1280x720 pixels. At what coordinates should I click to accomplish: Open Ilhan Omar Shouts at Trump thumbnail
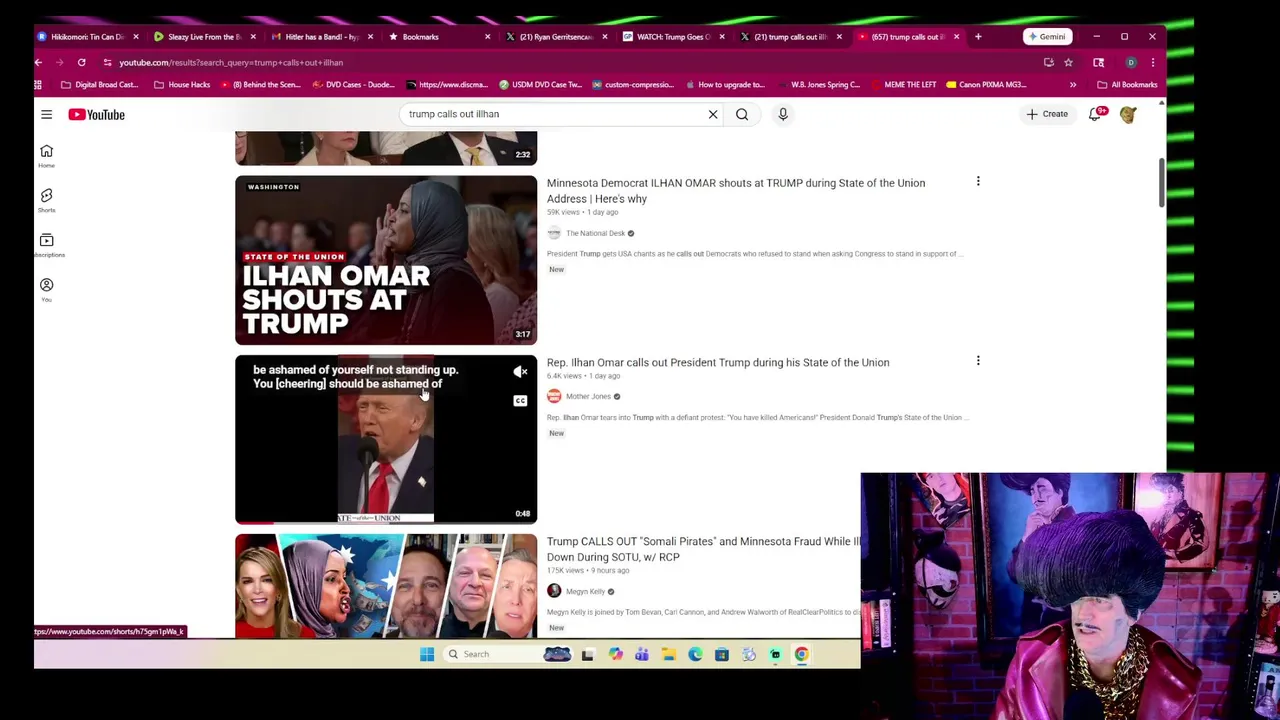click(386, 260)
